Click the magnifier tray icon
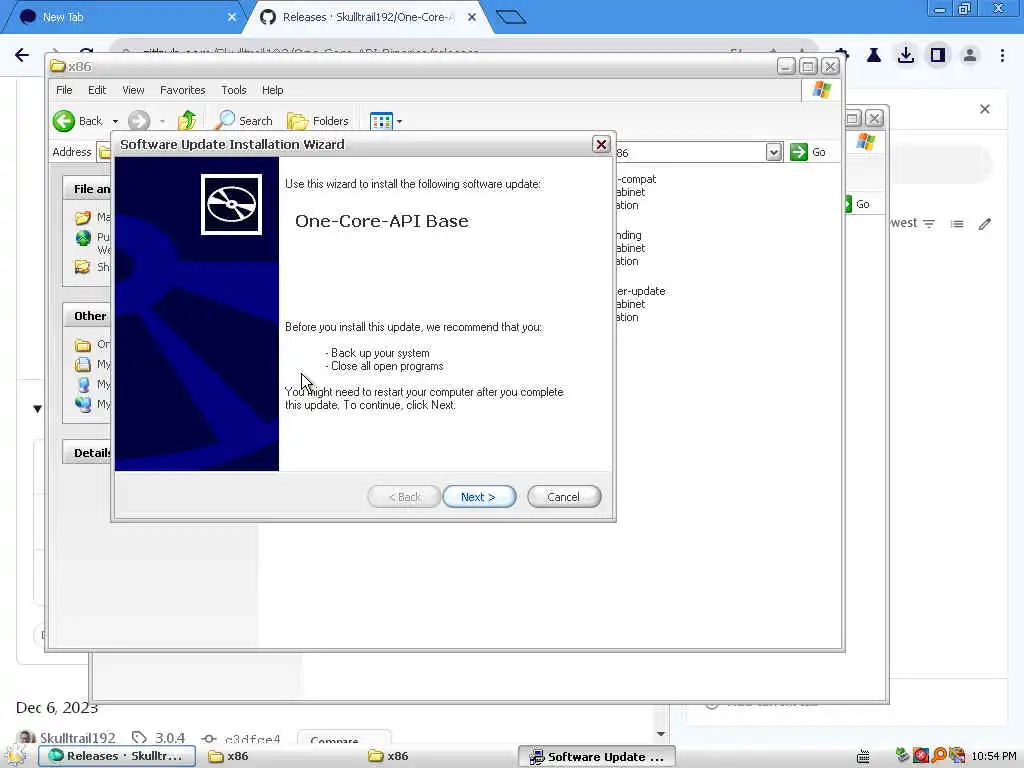This screenshot has width=1024, height=768. click(x=938, y=756)
